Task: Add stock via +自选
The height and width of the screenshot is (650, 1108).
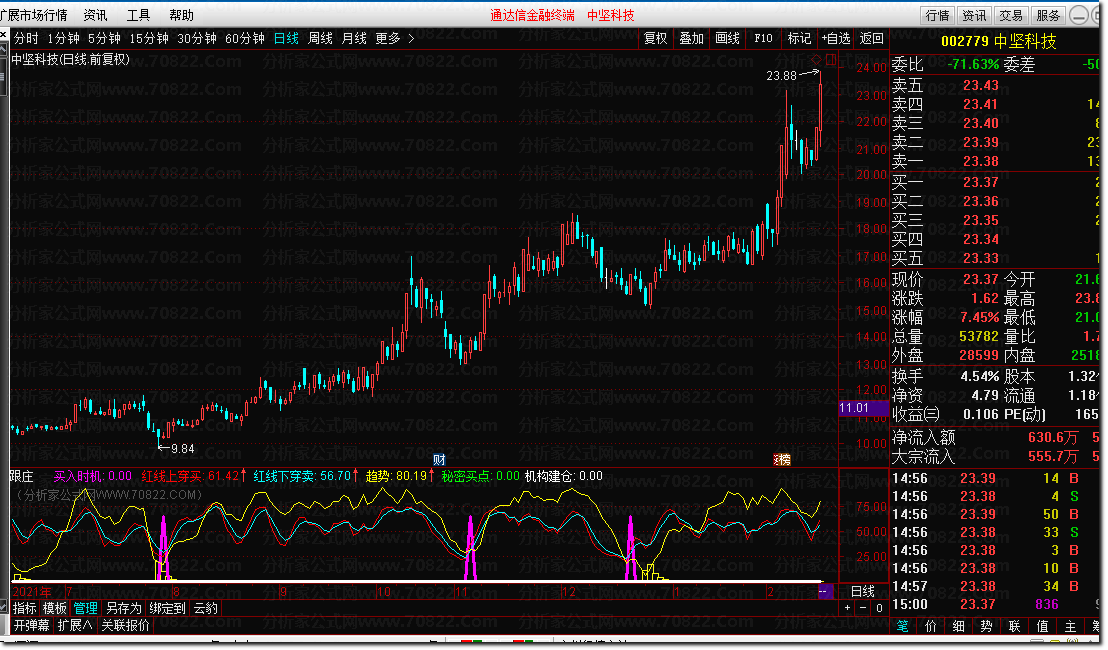Action: click(x=836, y=38)
